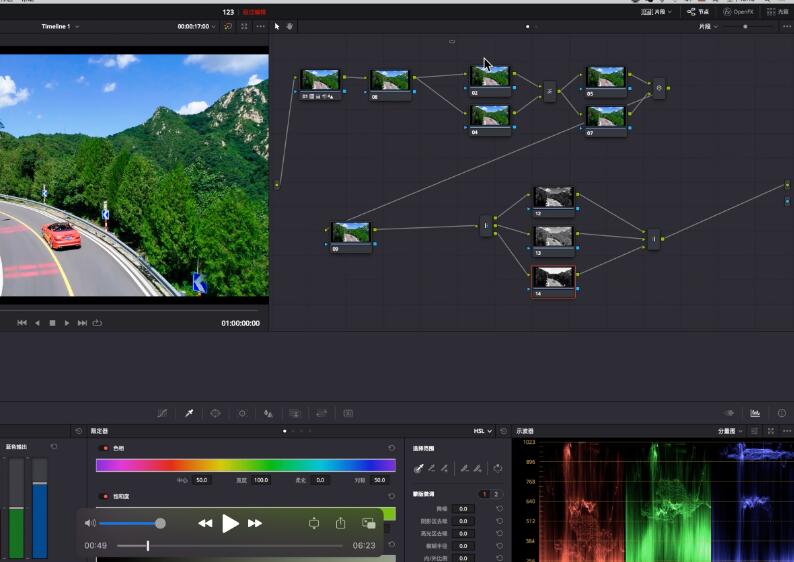Screen dimensions: 794x562
Task: Open the scopes three-dot options menu
Action: 786,431
